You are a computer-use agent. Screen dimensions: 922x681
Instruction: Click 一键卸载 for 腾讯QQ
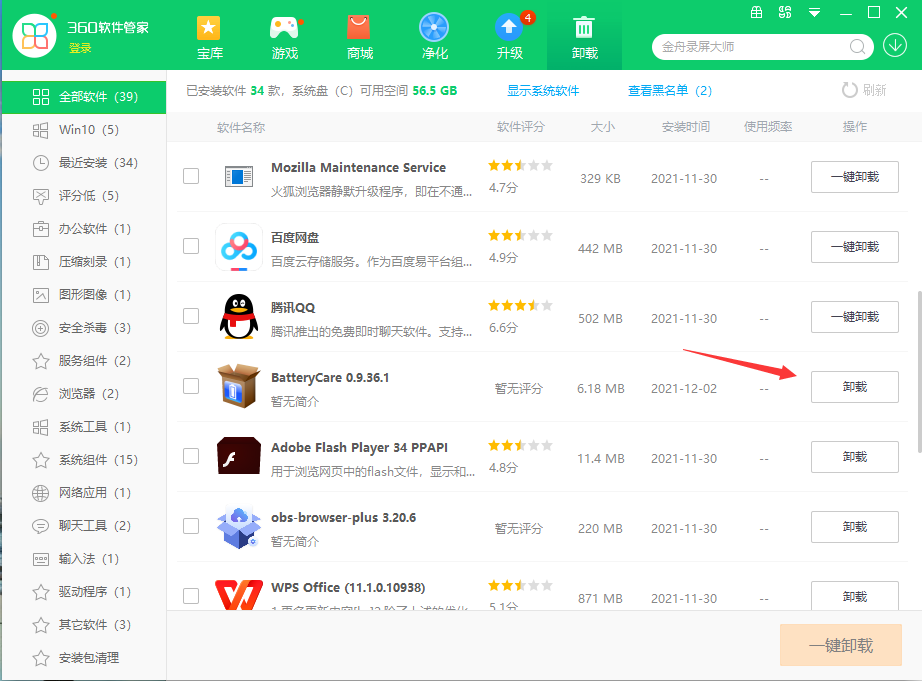[854, 317]
